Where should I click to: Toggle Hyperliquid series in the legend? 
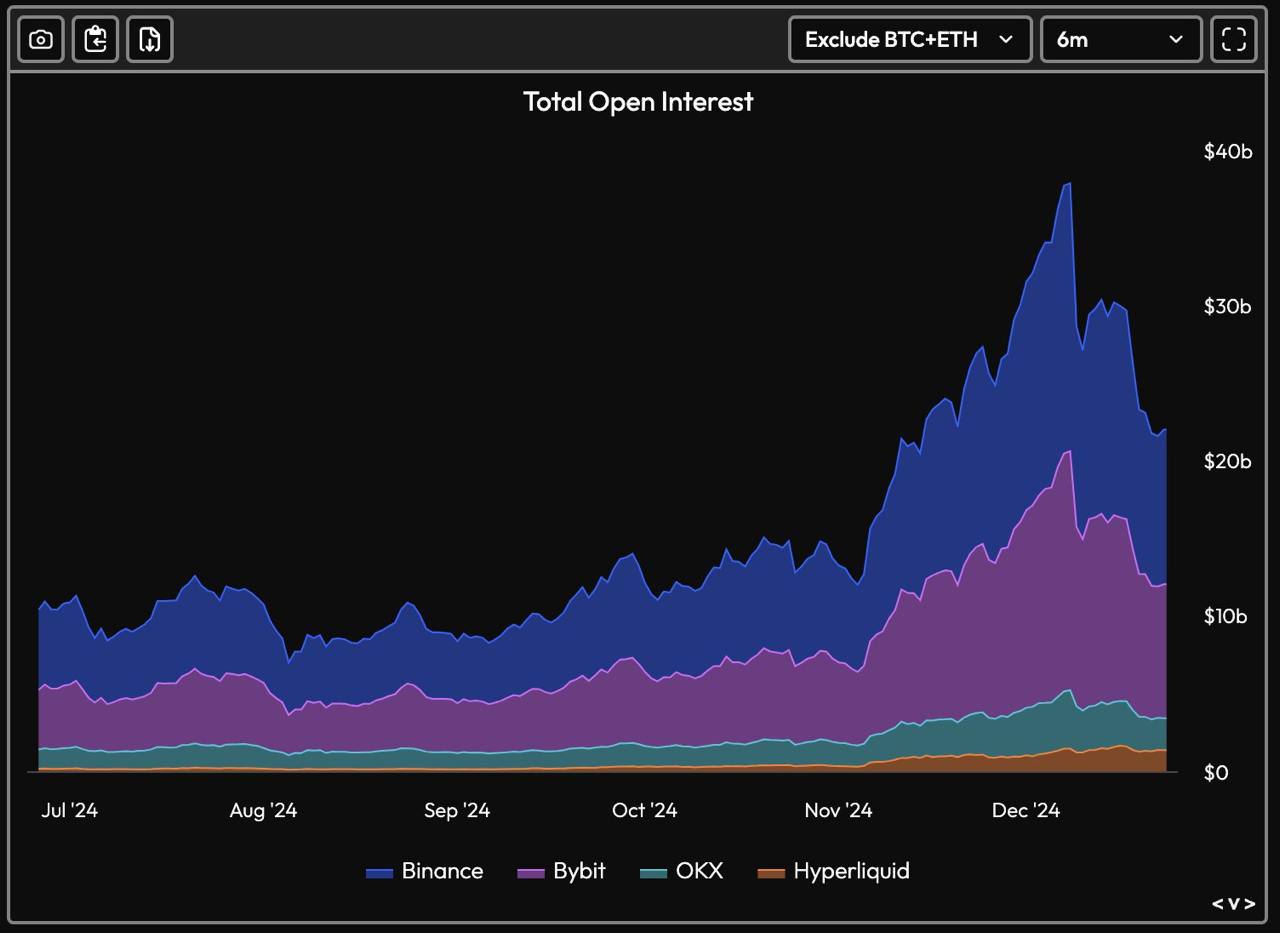[x=834, y=871]
